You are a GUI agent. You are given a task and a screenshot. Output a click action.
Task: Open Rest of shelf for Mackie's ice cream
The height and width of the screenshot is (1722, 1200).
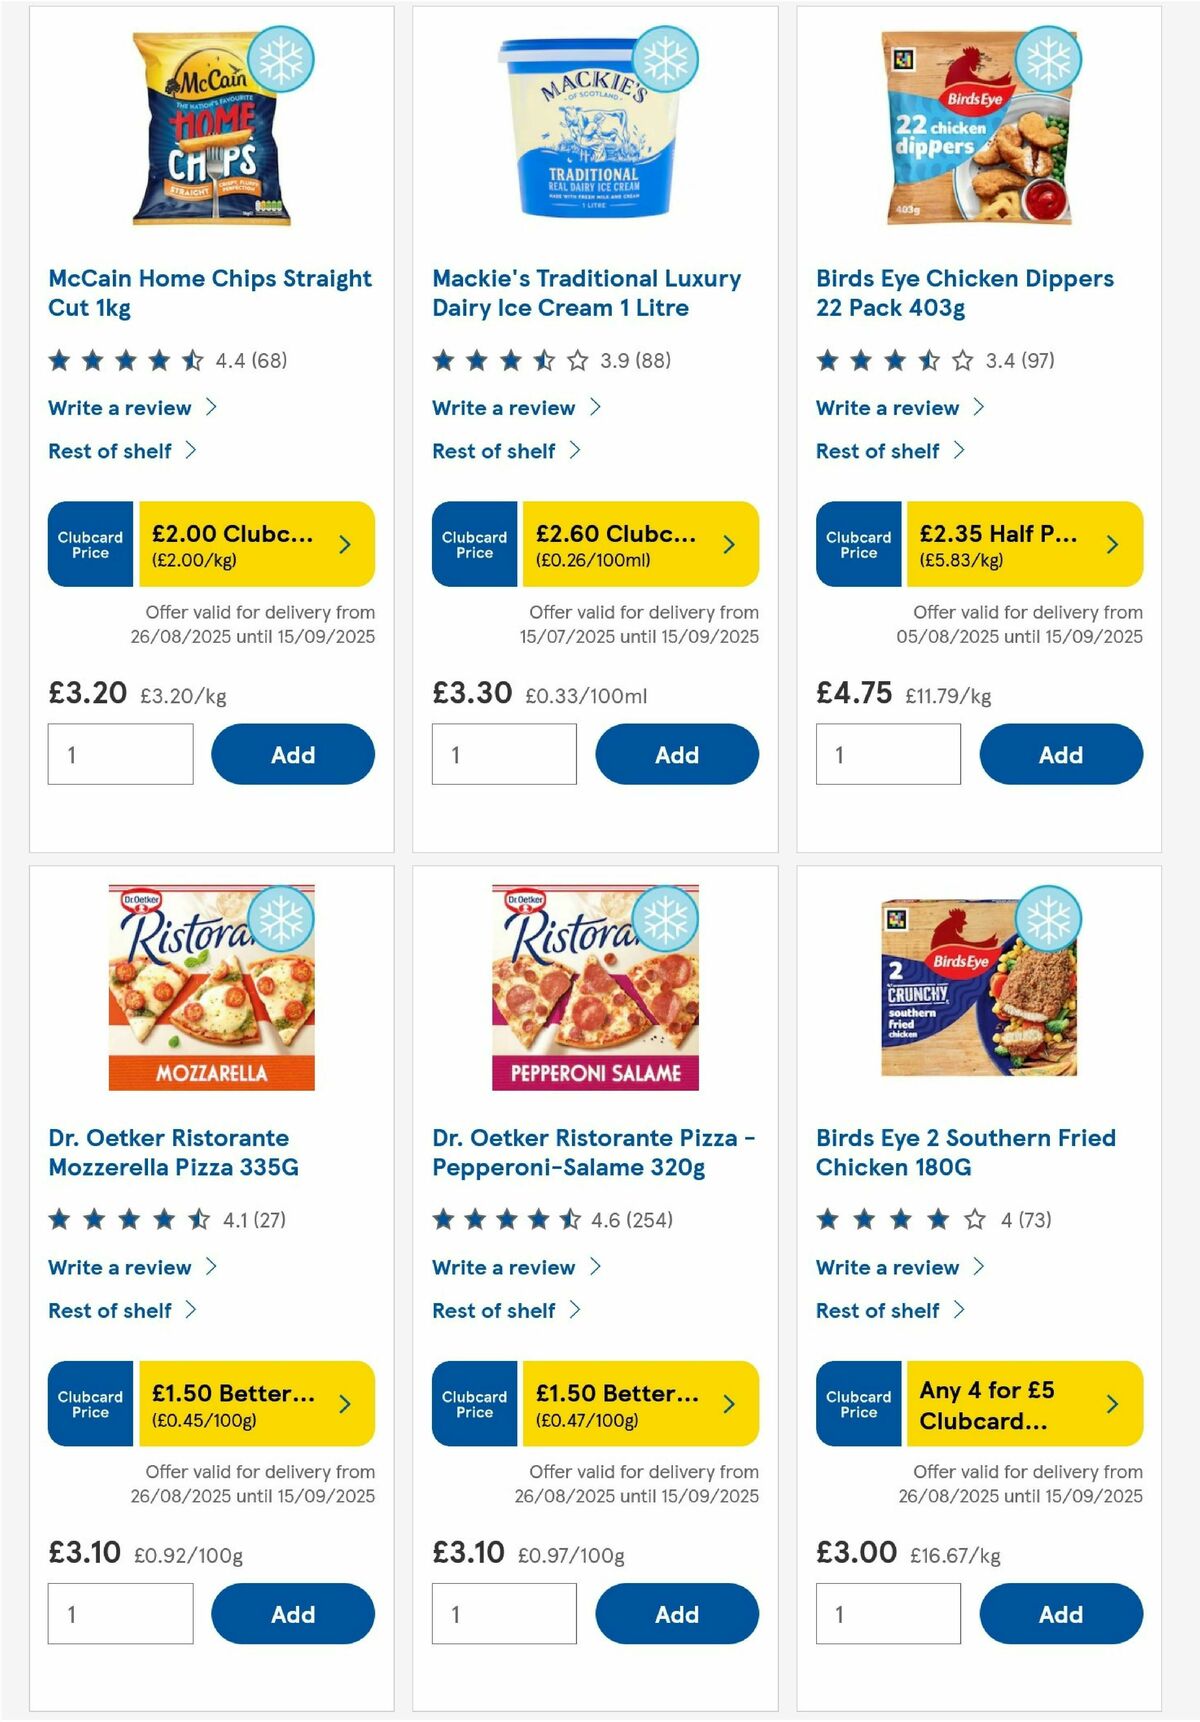pos(493,451)
